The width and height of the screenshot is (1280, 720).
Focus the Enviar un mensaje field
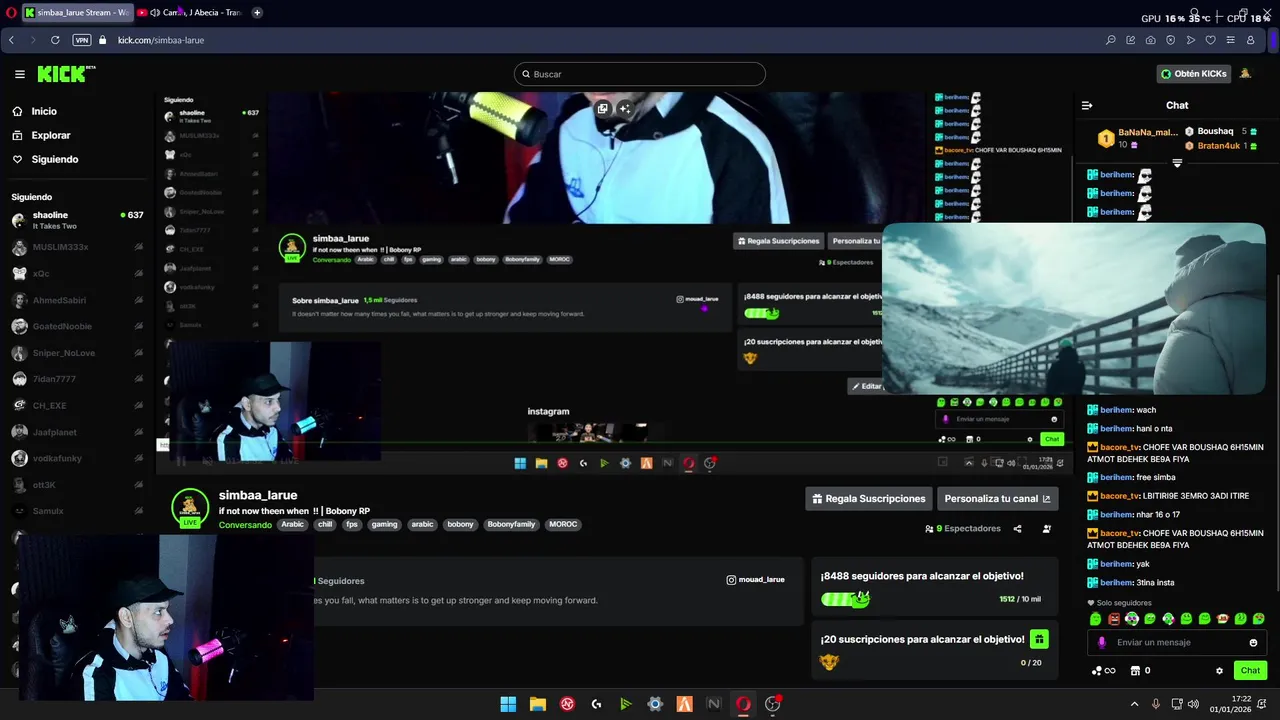[x=1177, y=643]
